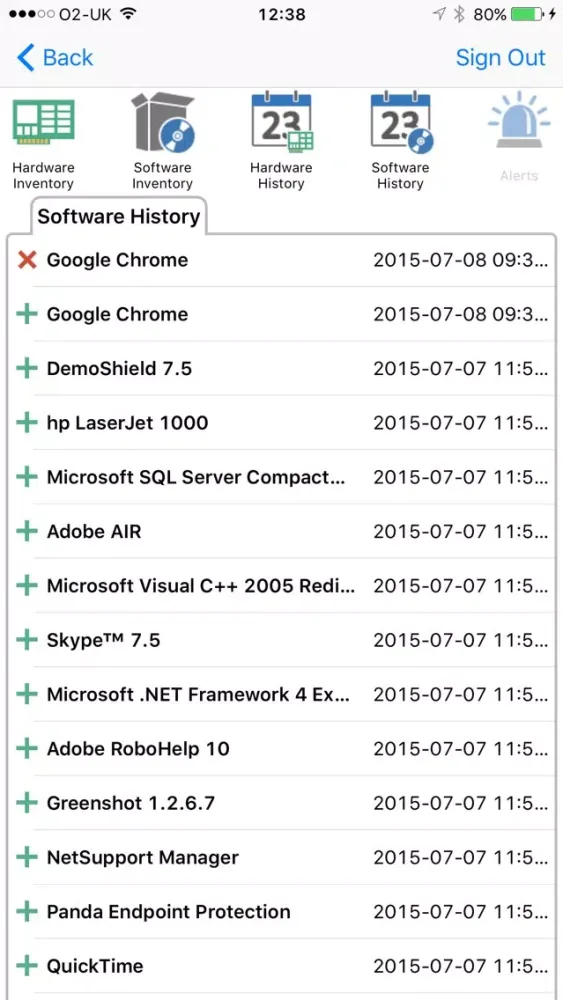The height and width of the screenshot is (1000, 563).
Task: Open the Hardware Inventory icon
Action: click(x=43, y=123)
